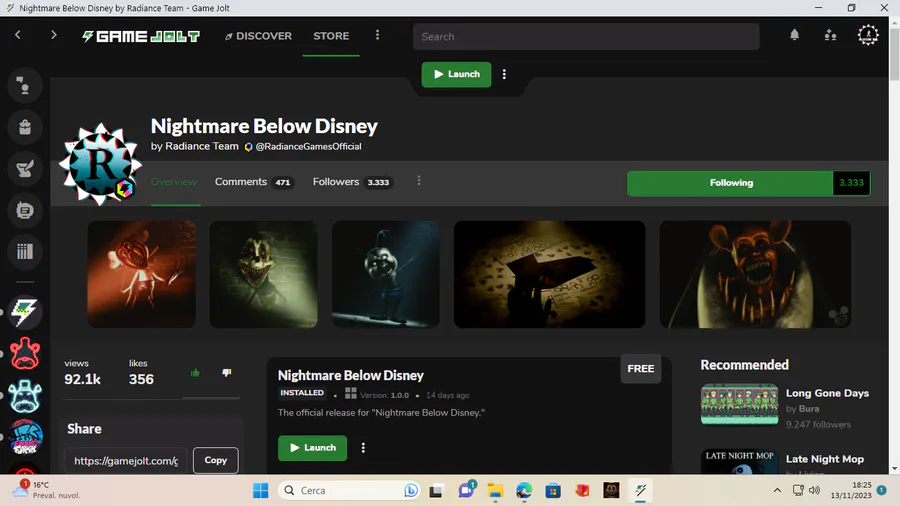Open the lightning bolt community icon

click(25, 312)
